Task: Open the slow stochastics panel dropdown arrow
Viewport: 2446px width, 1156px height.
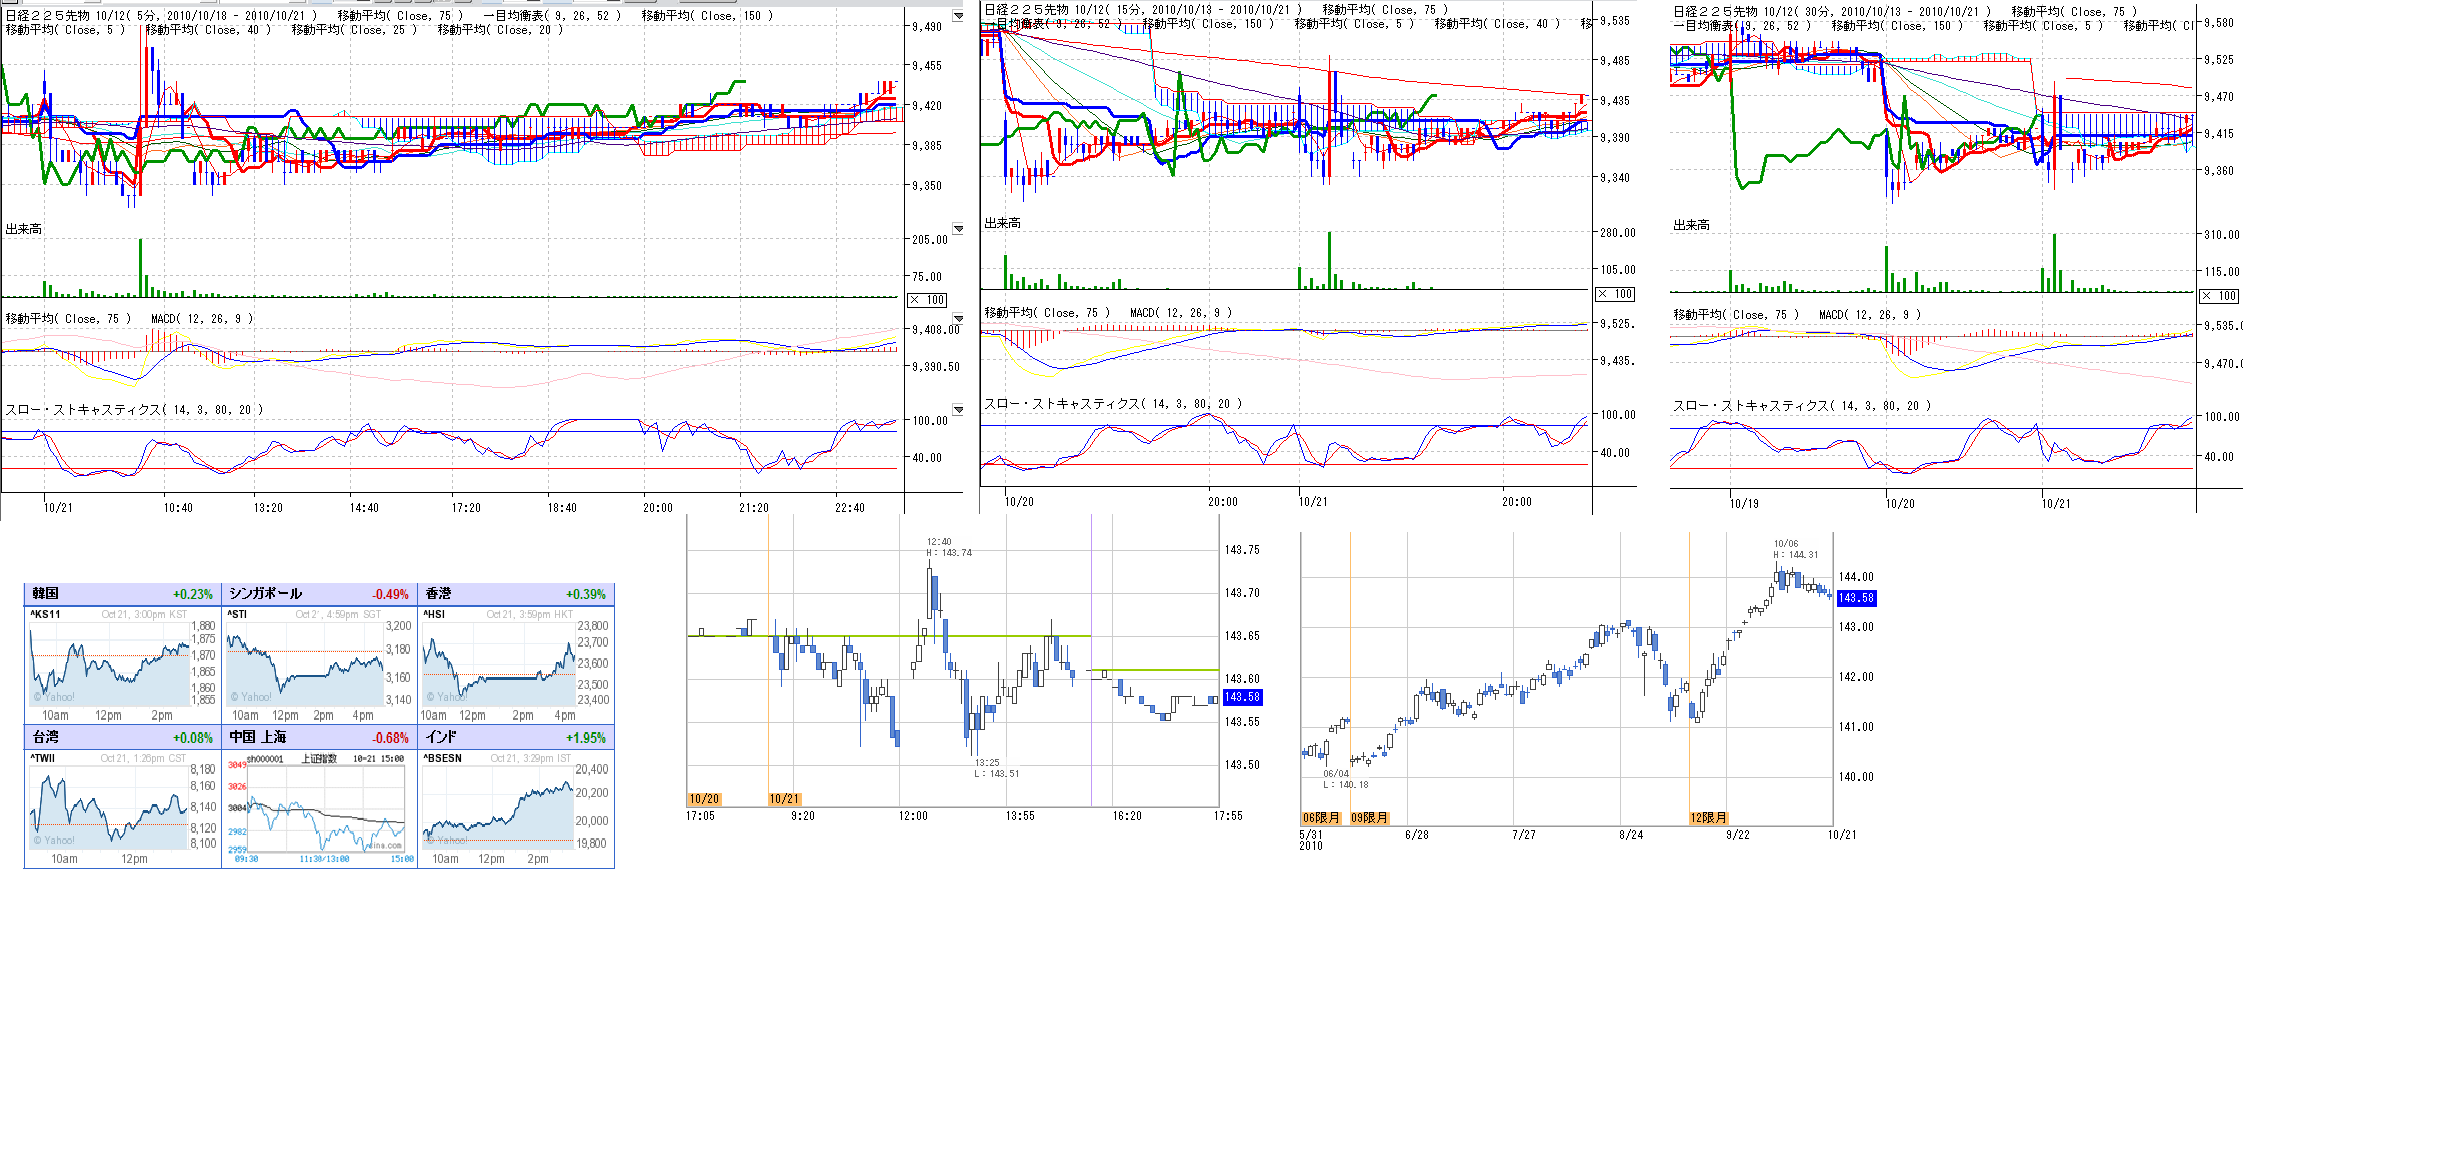Action: (958, 409)
